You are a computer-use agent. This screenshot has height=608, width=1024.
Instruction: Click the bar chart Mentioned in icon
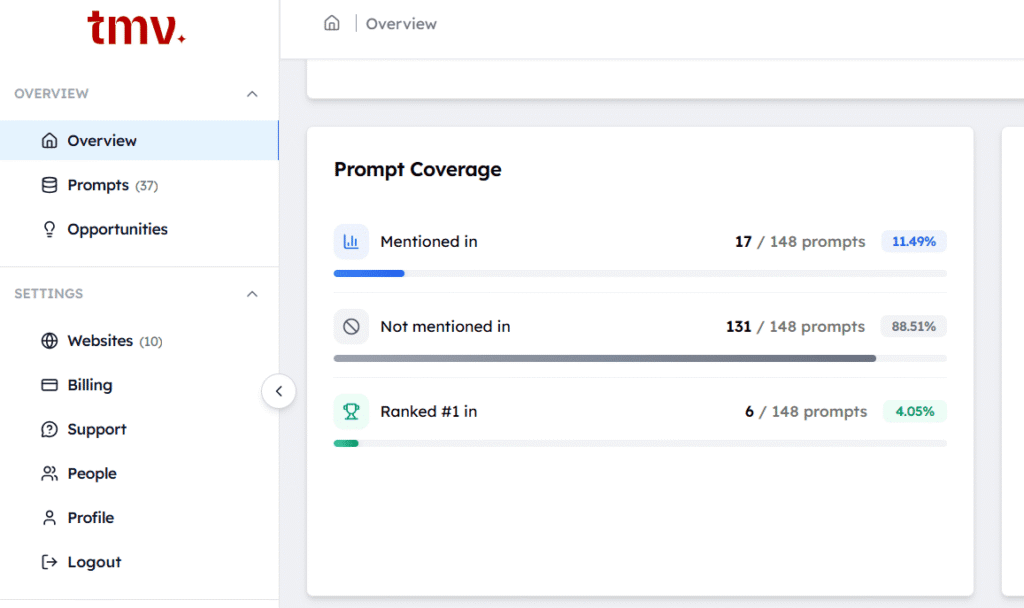point(351,242)
